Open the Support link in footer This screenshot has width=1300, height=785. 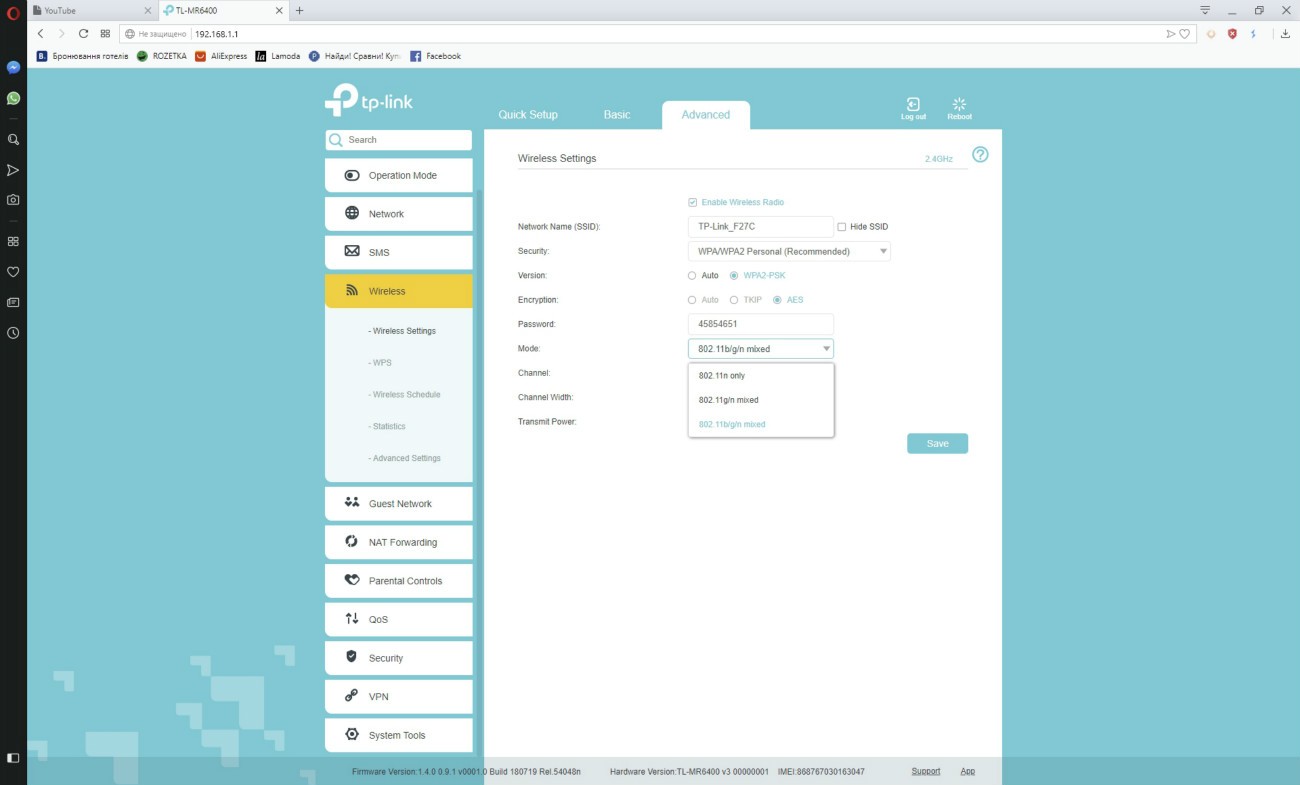[925, 771]
